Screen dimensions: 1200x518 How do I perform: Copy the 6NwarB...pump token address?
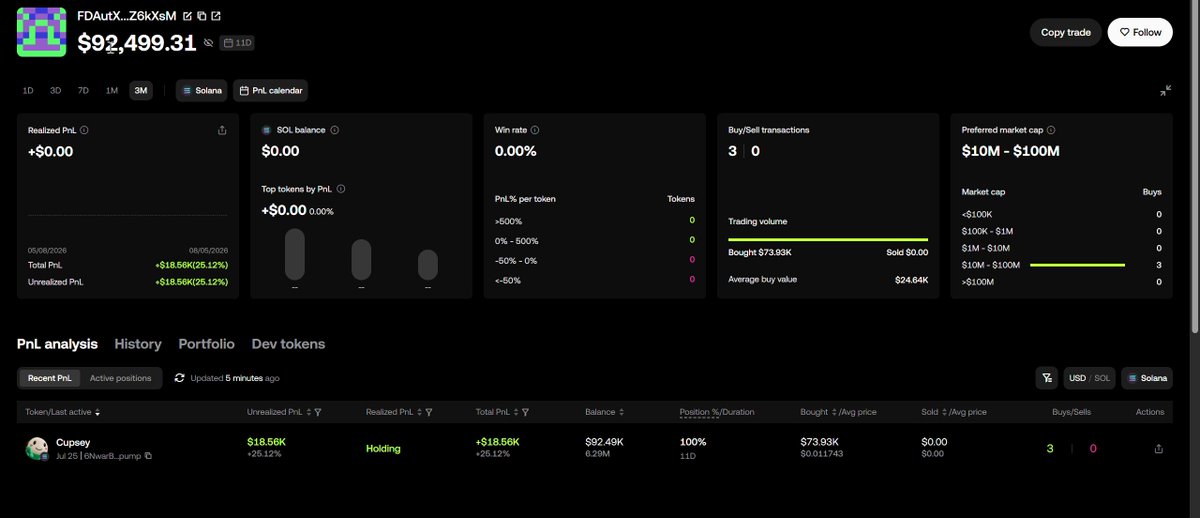coord(148,456)
